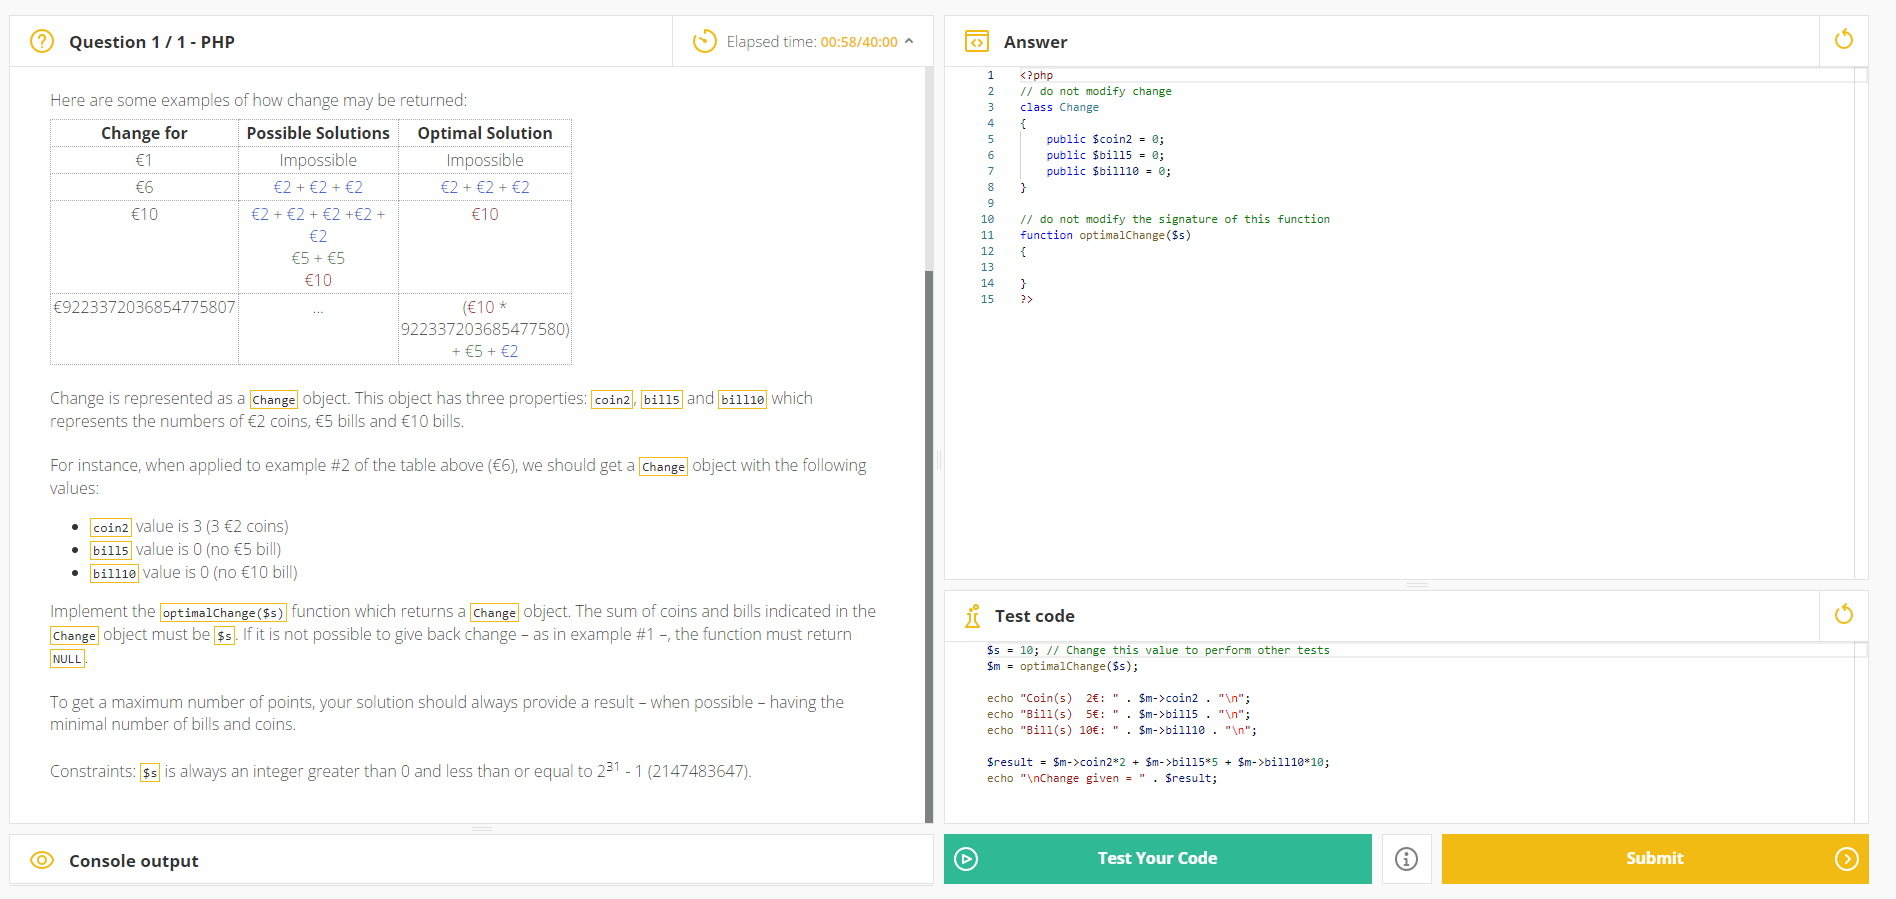Screen dimensions: 1896x899
Task: Click the splitter between Answer and Test code panels
Action: (x=1416, y=584)
